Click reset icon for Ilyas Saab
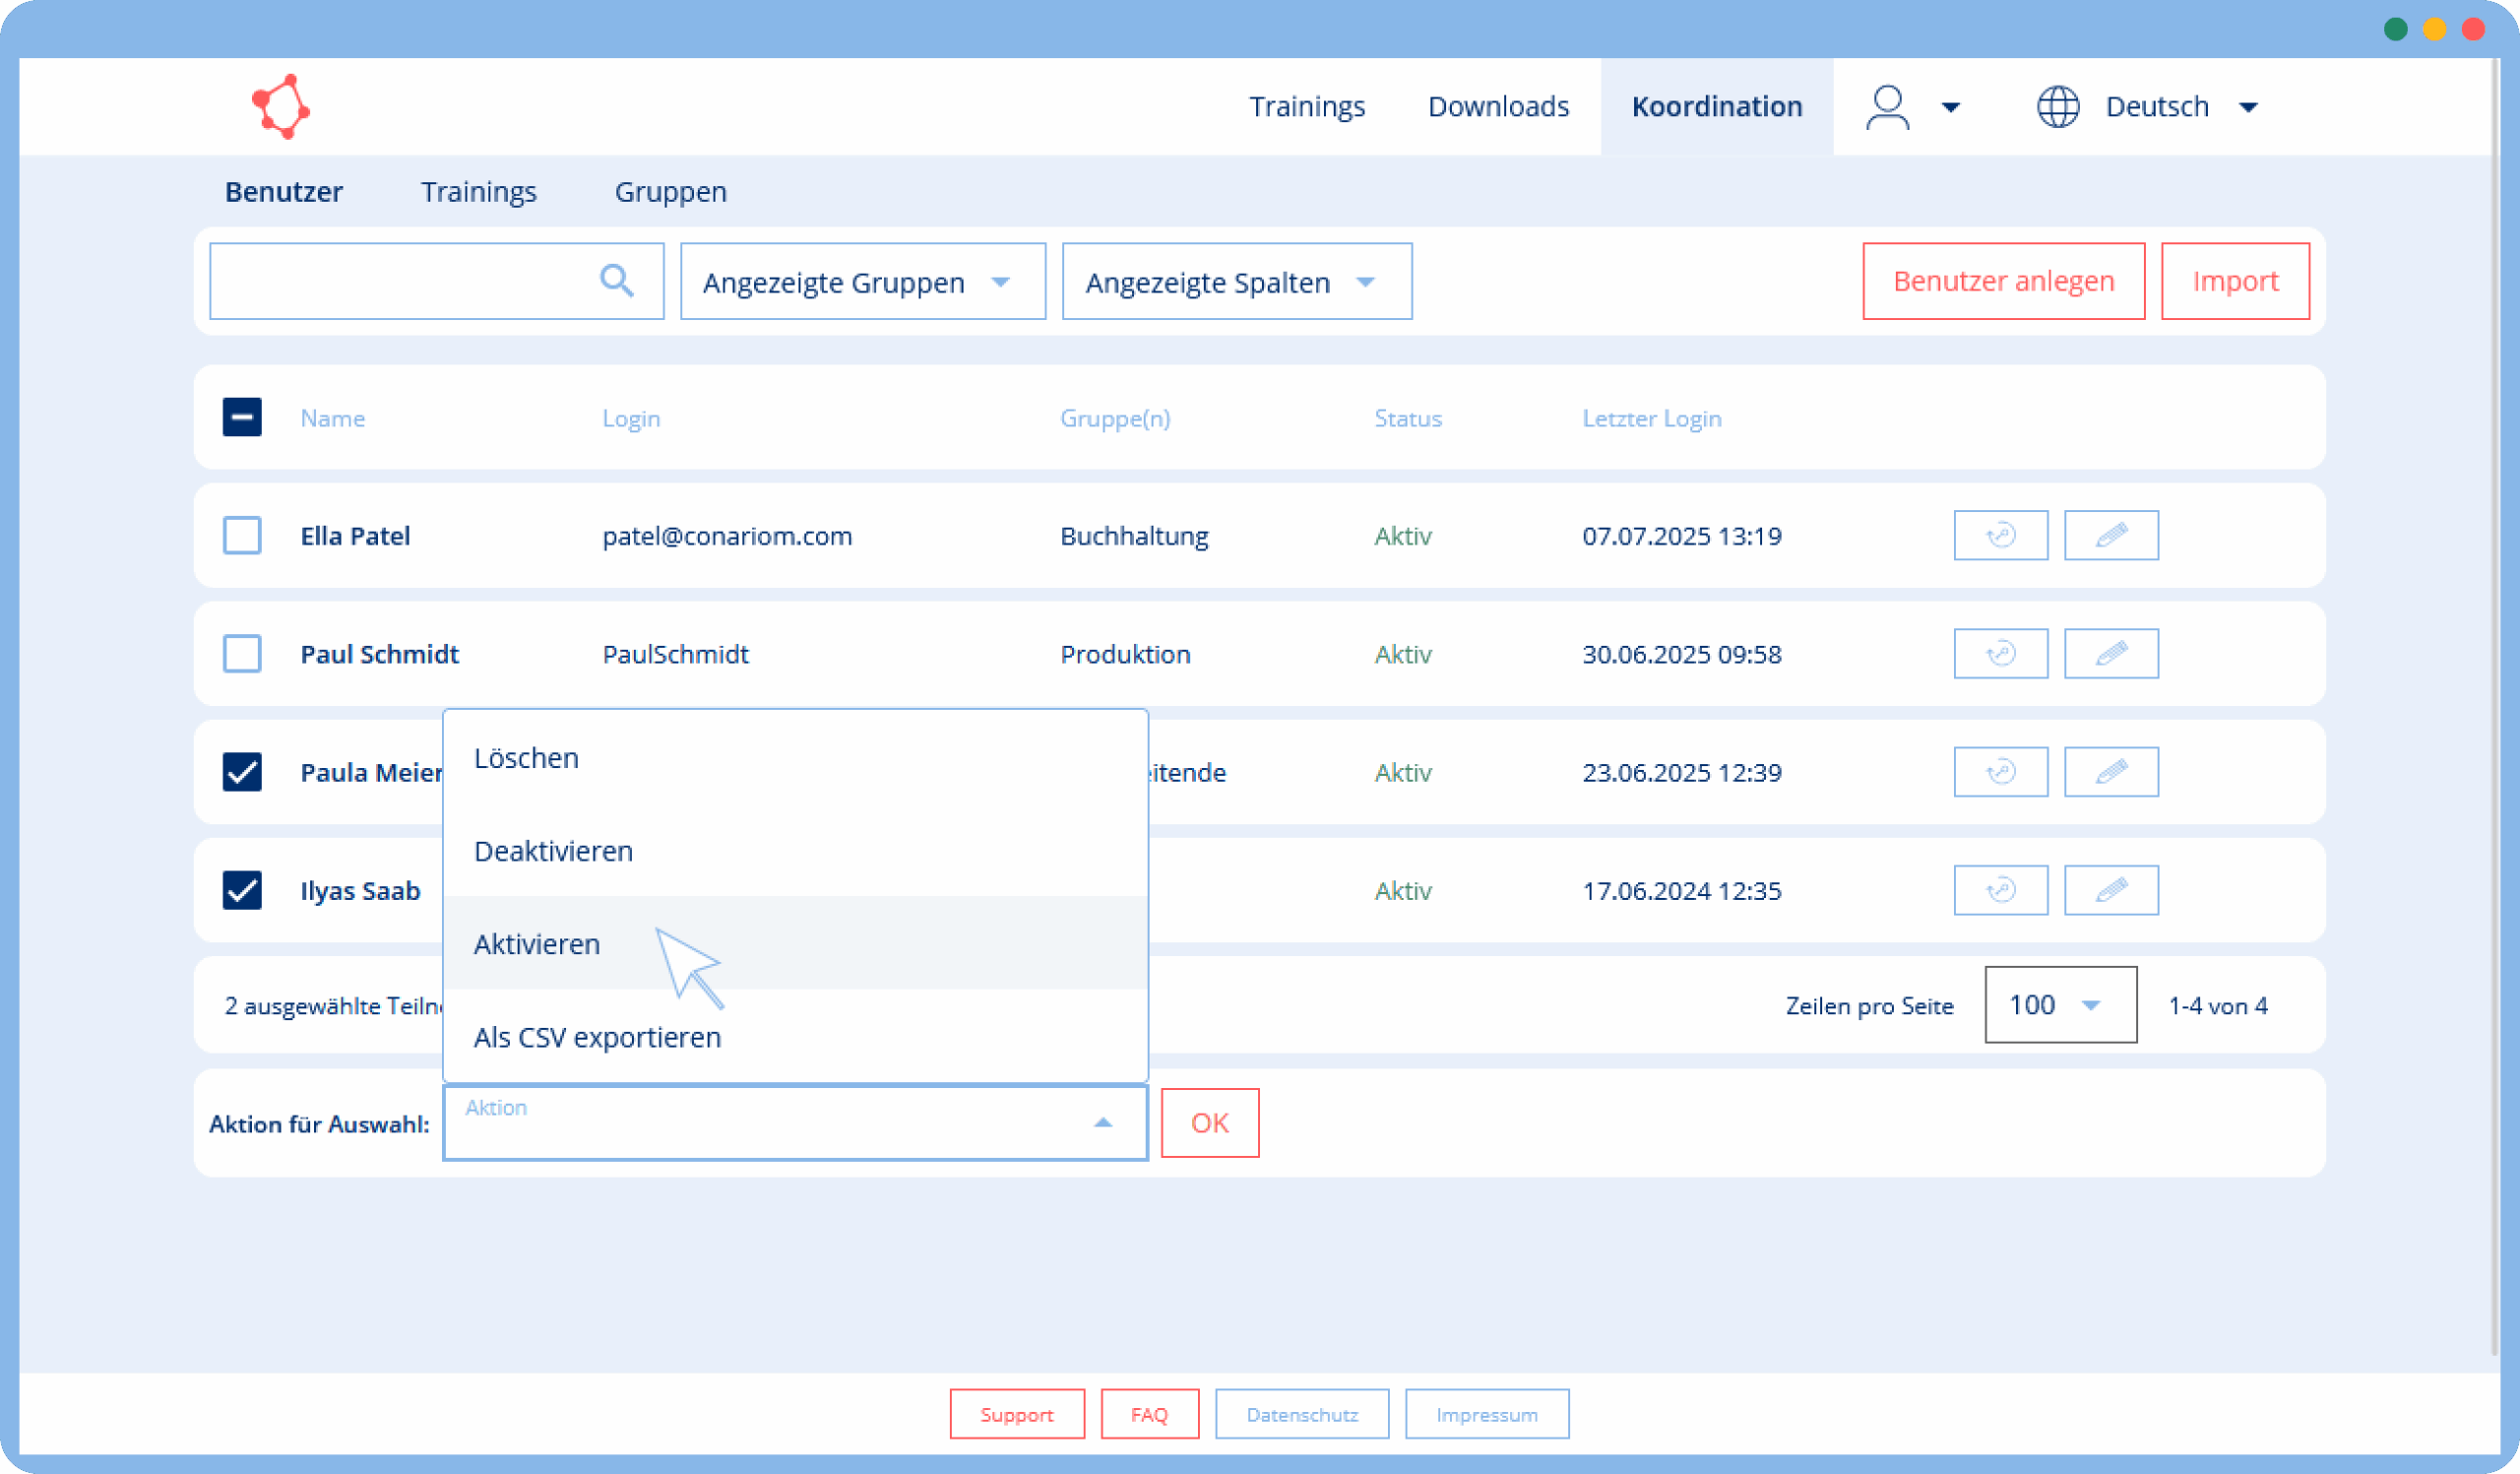2520x1474 pixels. tap(2000, 890)
